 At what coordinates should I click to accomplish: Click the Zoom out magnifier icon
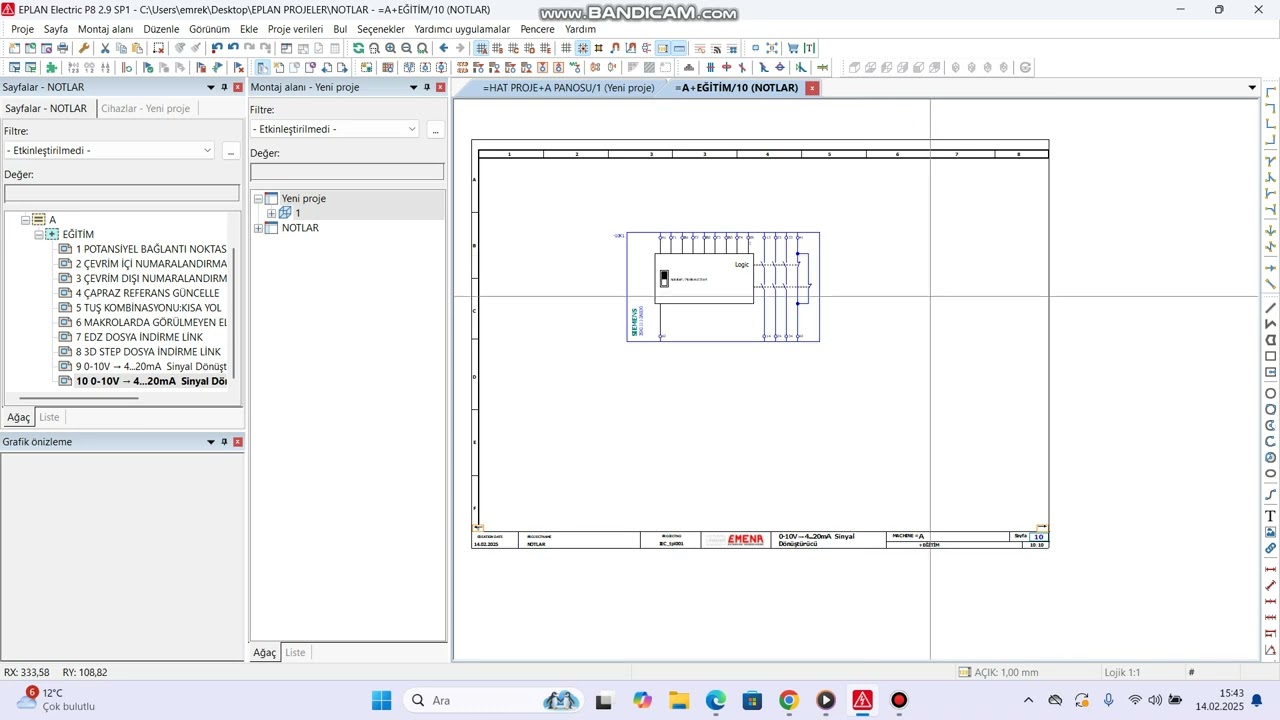tap(406, 48)
